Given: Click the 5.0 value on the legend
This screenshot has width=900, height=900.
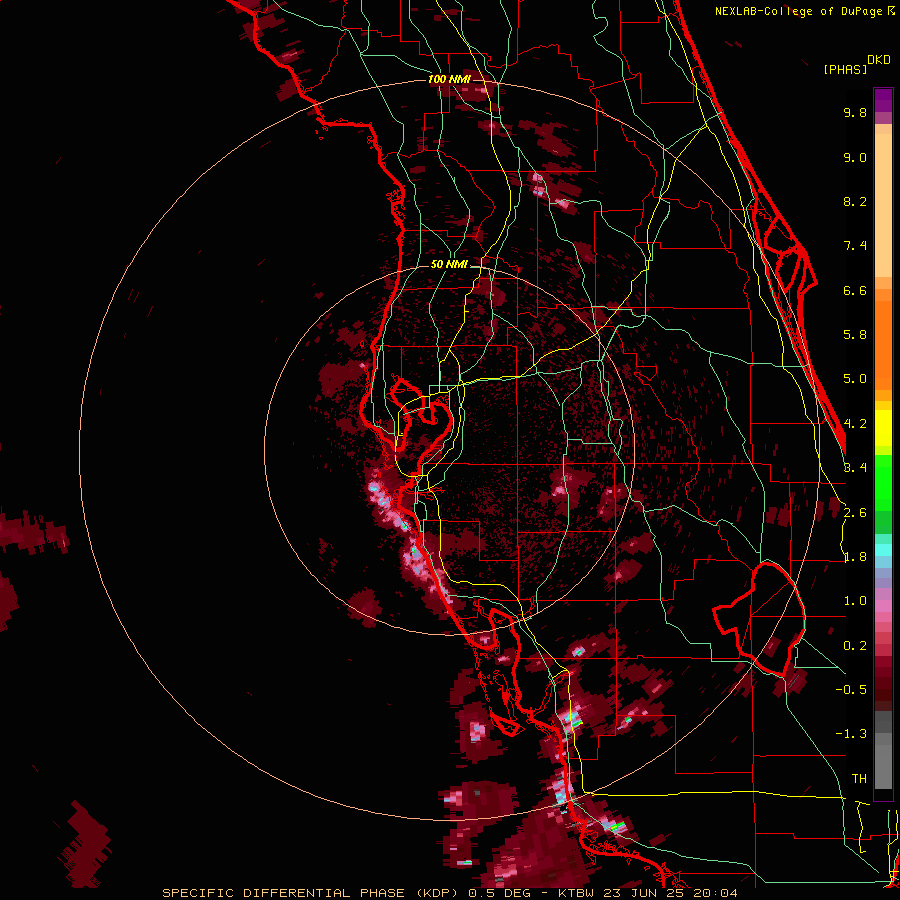Looking at the screenshot, I should tap(855, 379).
